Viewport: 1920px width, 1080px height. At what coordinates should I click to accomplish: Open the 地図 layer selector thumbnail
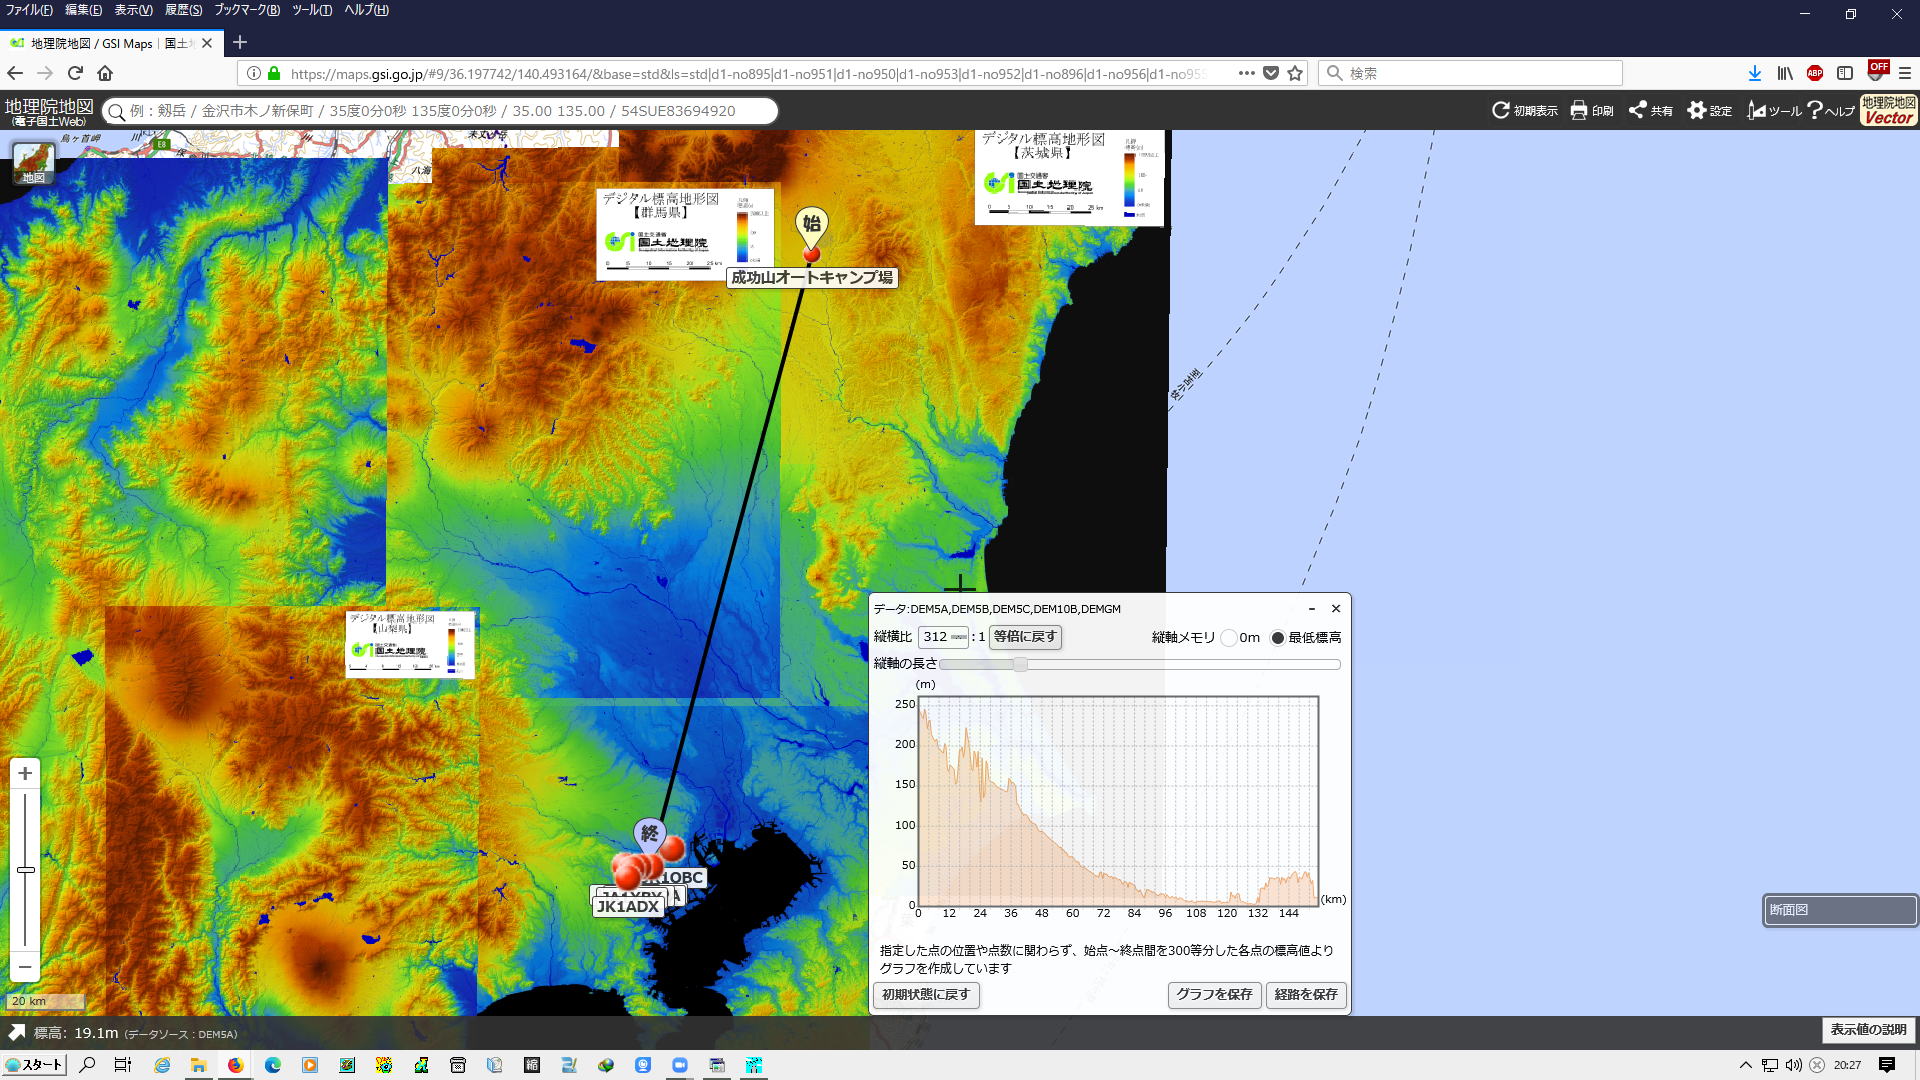33,163
